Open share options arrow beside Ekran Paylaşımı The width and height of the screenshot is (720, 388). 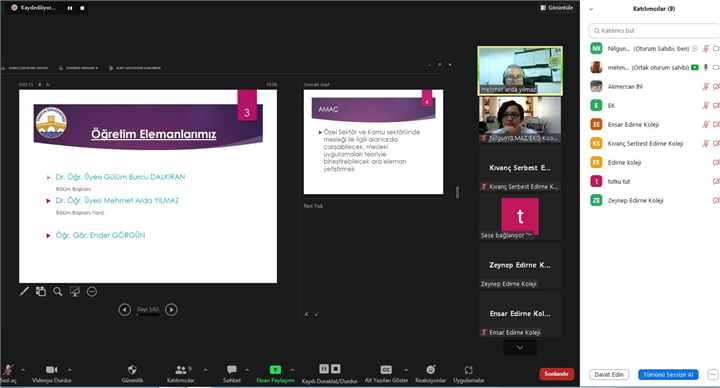[x=292, y=370]
